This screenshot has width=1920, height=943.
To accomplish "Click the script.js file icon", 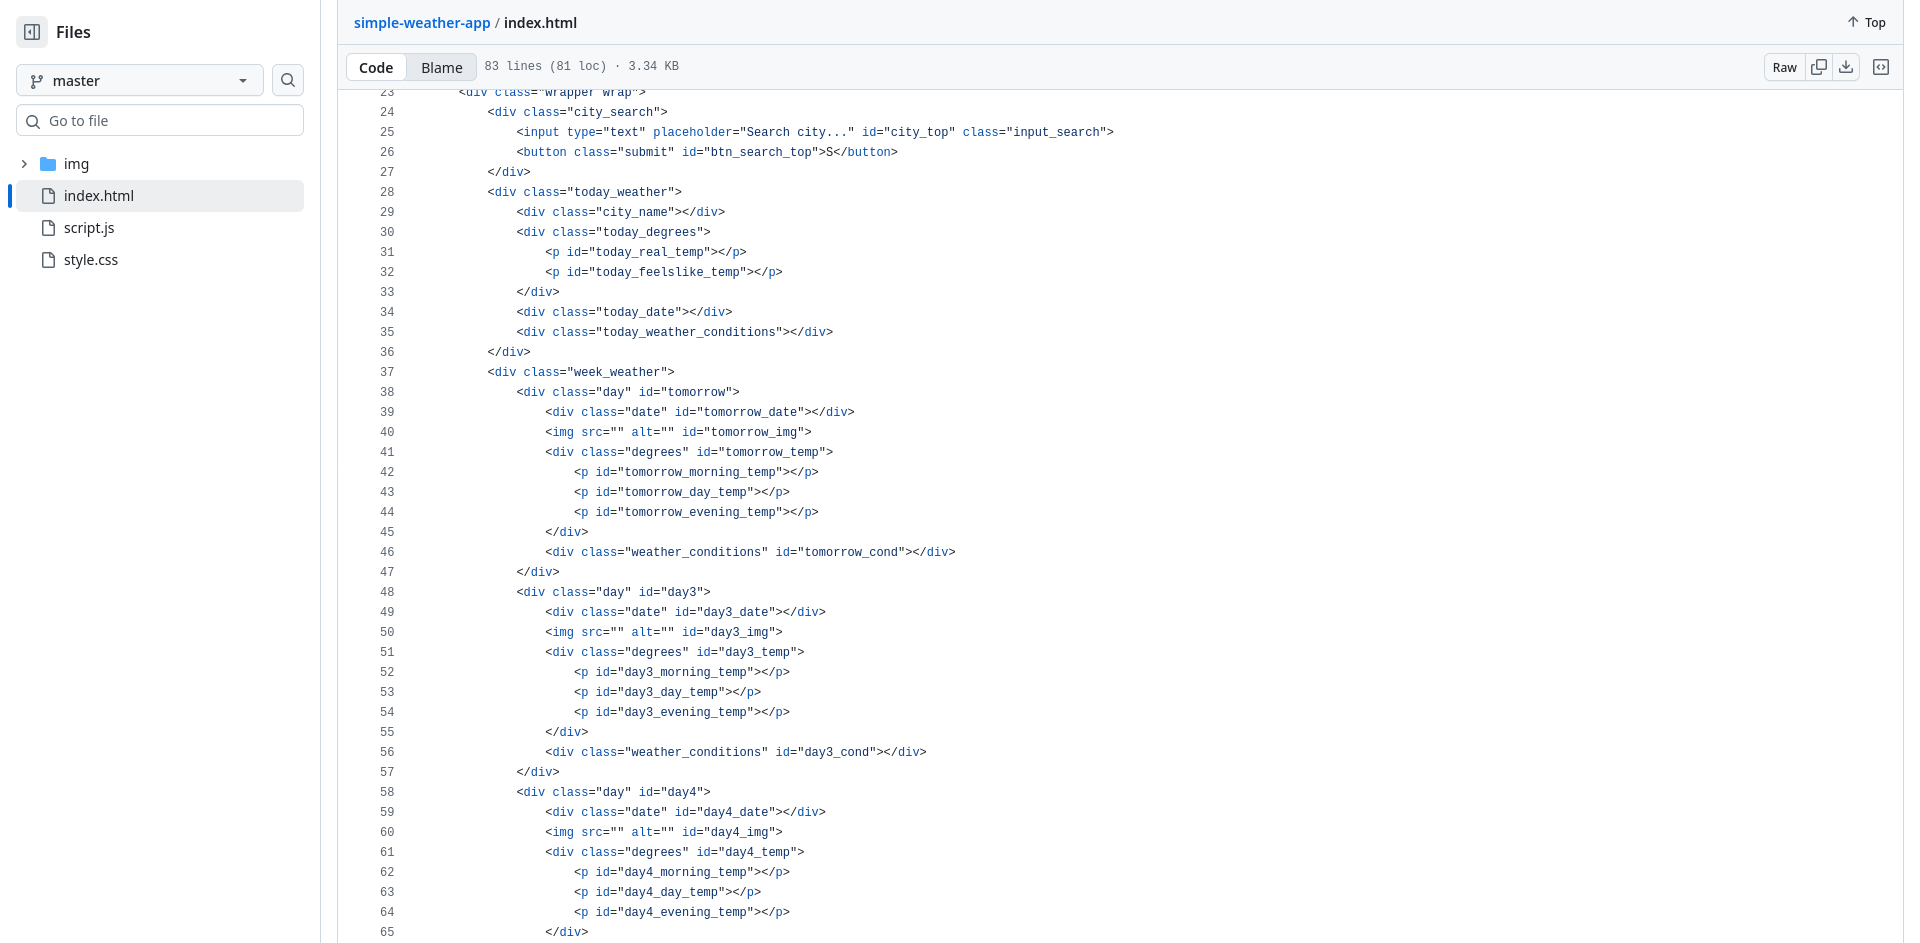I will tap(48, 228).
